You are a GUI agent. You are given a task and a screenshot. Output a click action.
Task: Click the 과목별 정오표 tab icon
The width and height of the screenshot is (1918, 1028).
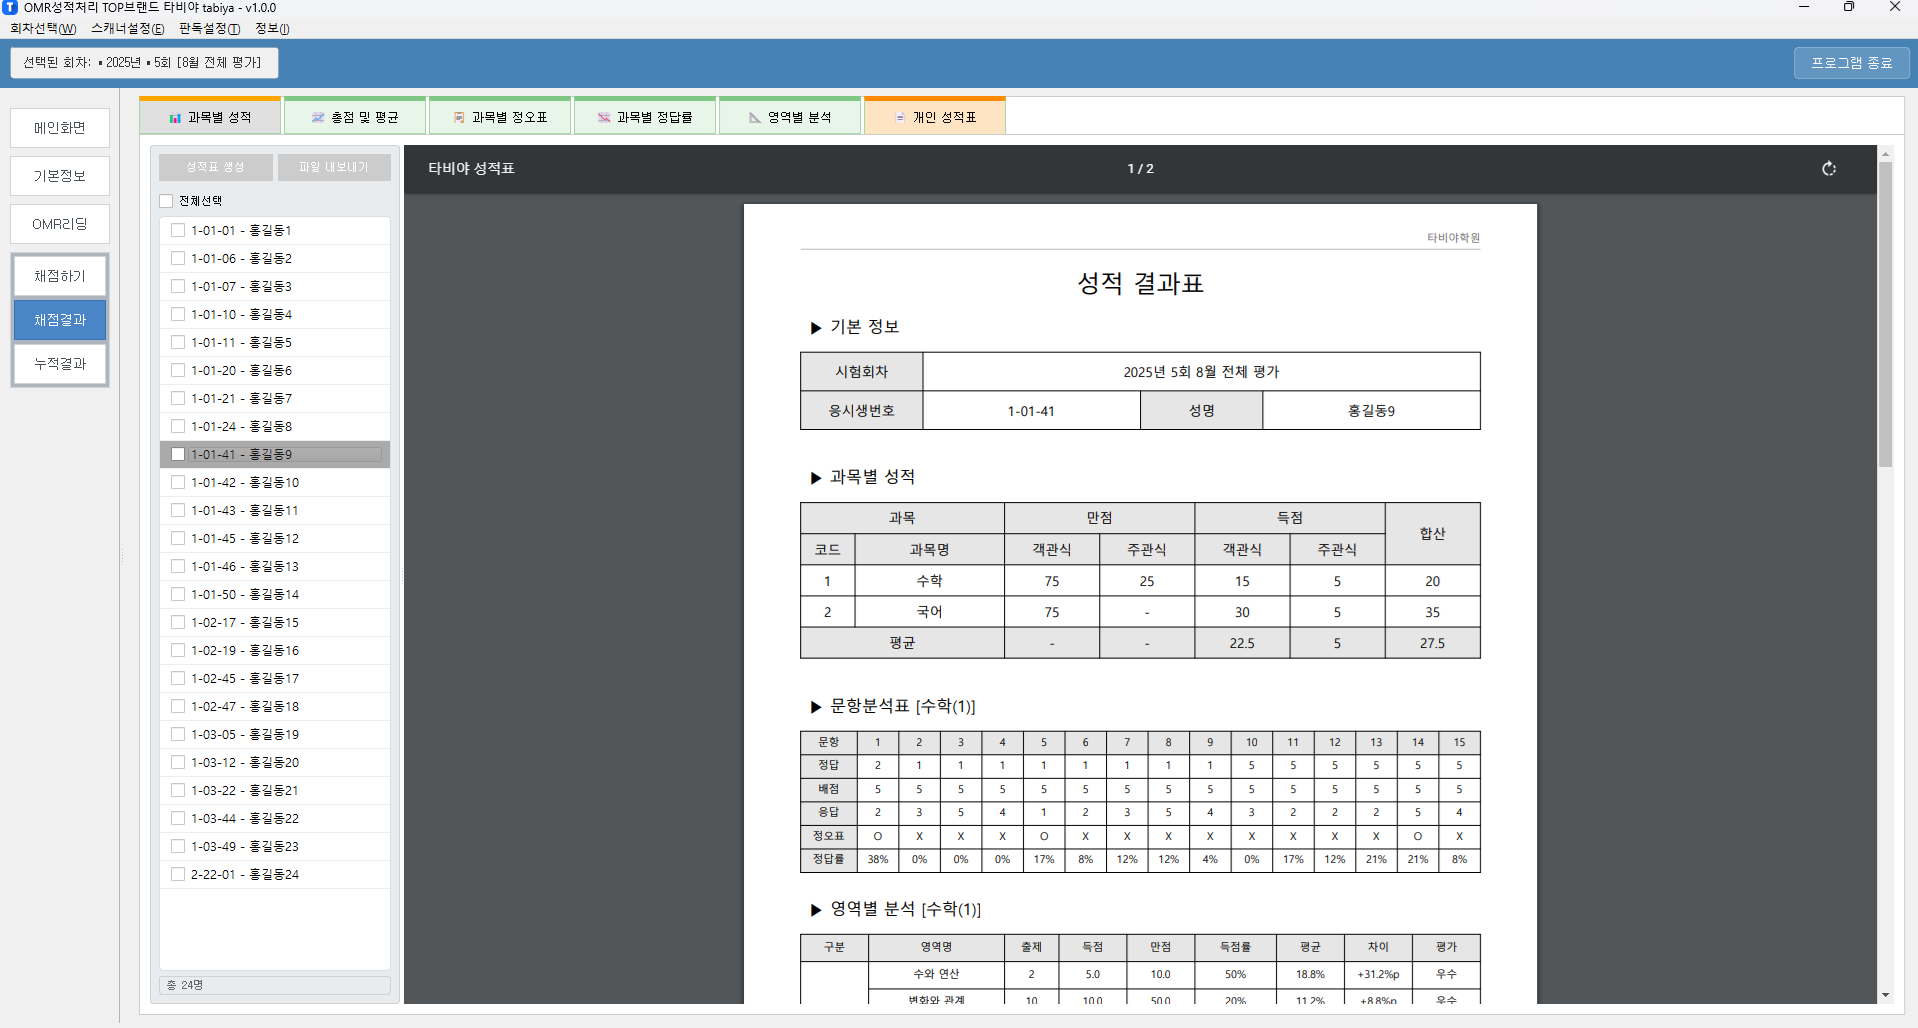click(459, 118)
